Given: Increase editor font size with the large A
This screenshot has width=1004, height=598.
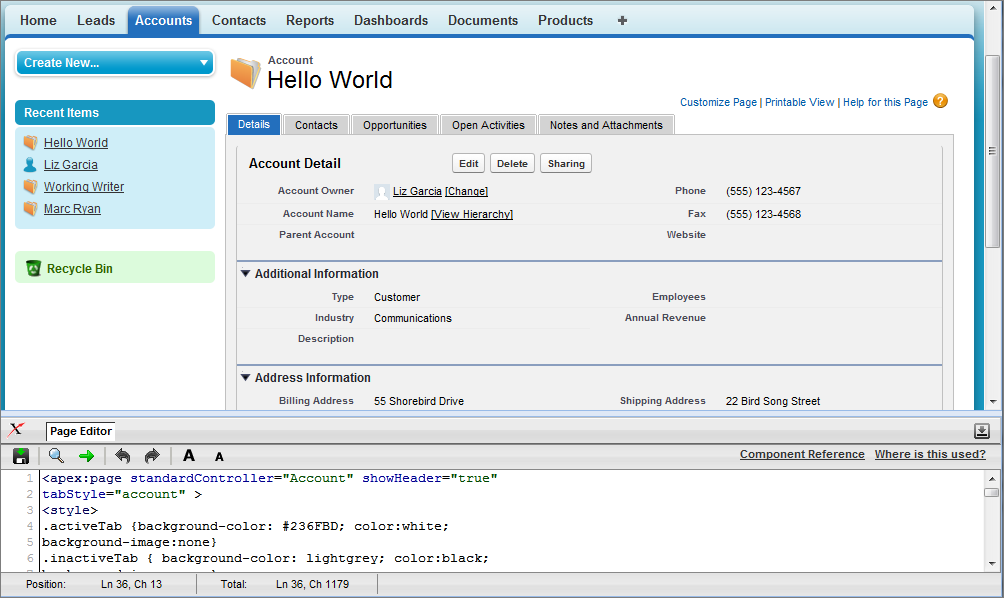Looking at the screenshot, I should point(189,455).
